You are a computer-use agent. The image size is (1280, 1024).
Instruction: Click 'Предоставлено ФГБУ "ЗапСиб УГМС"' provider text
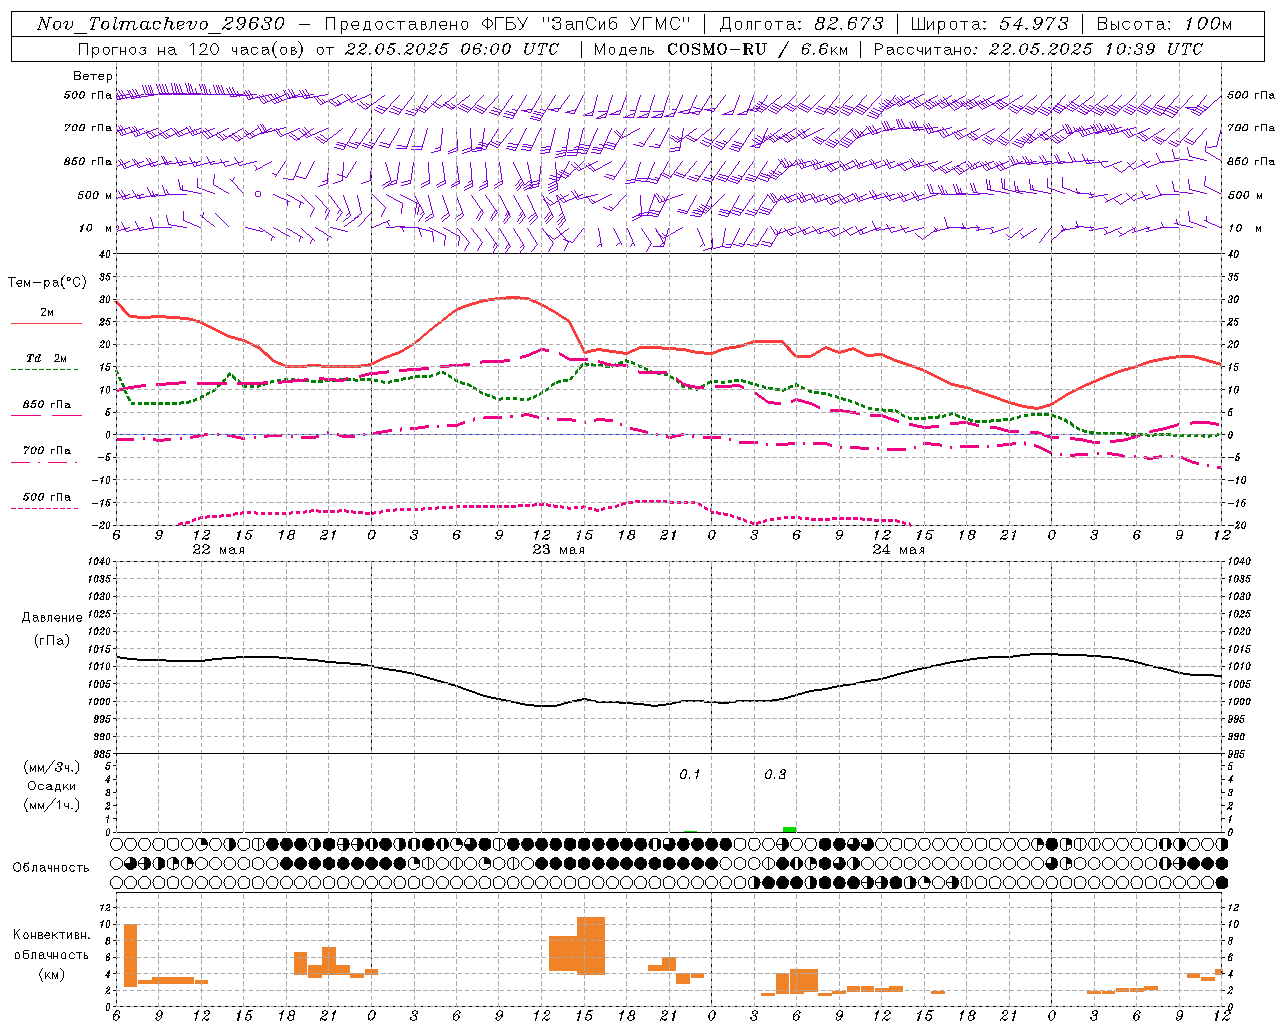(x=508, y=24)
